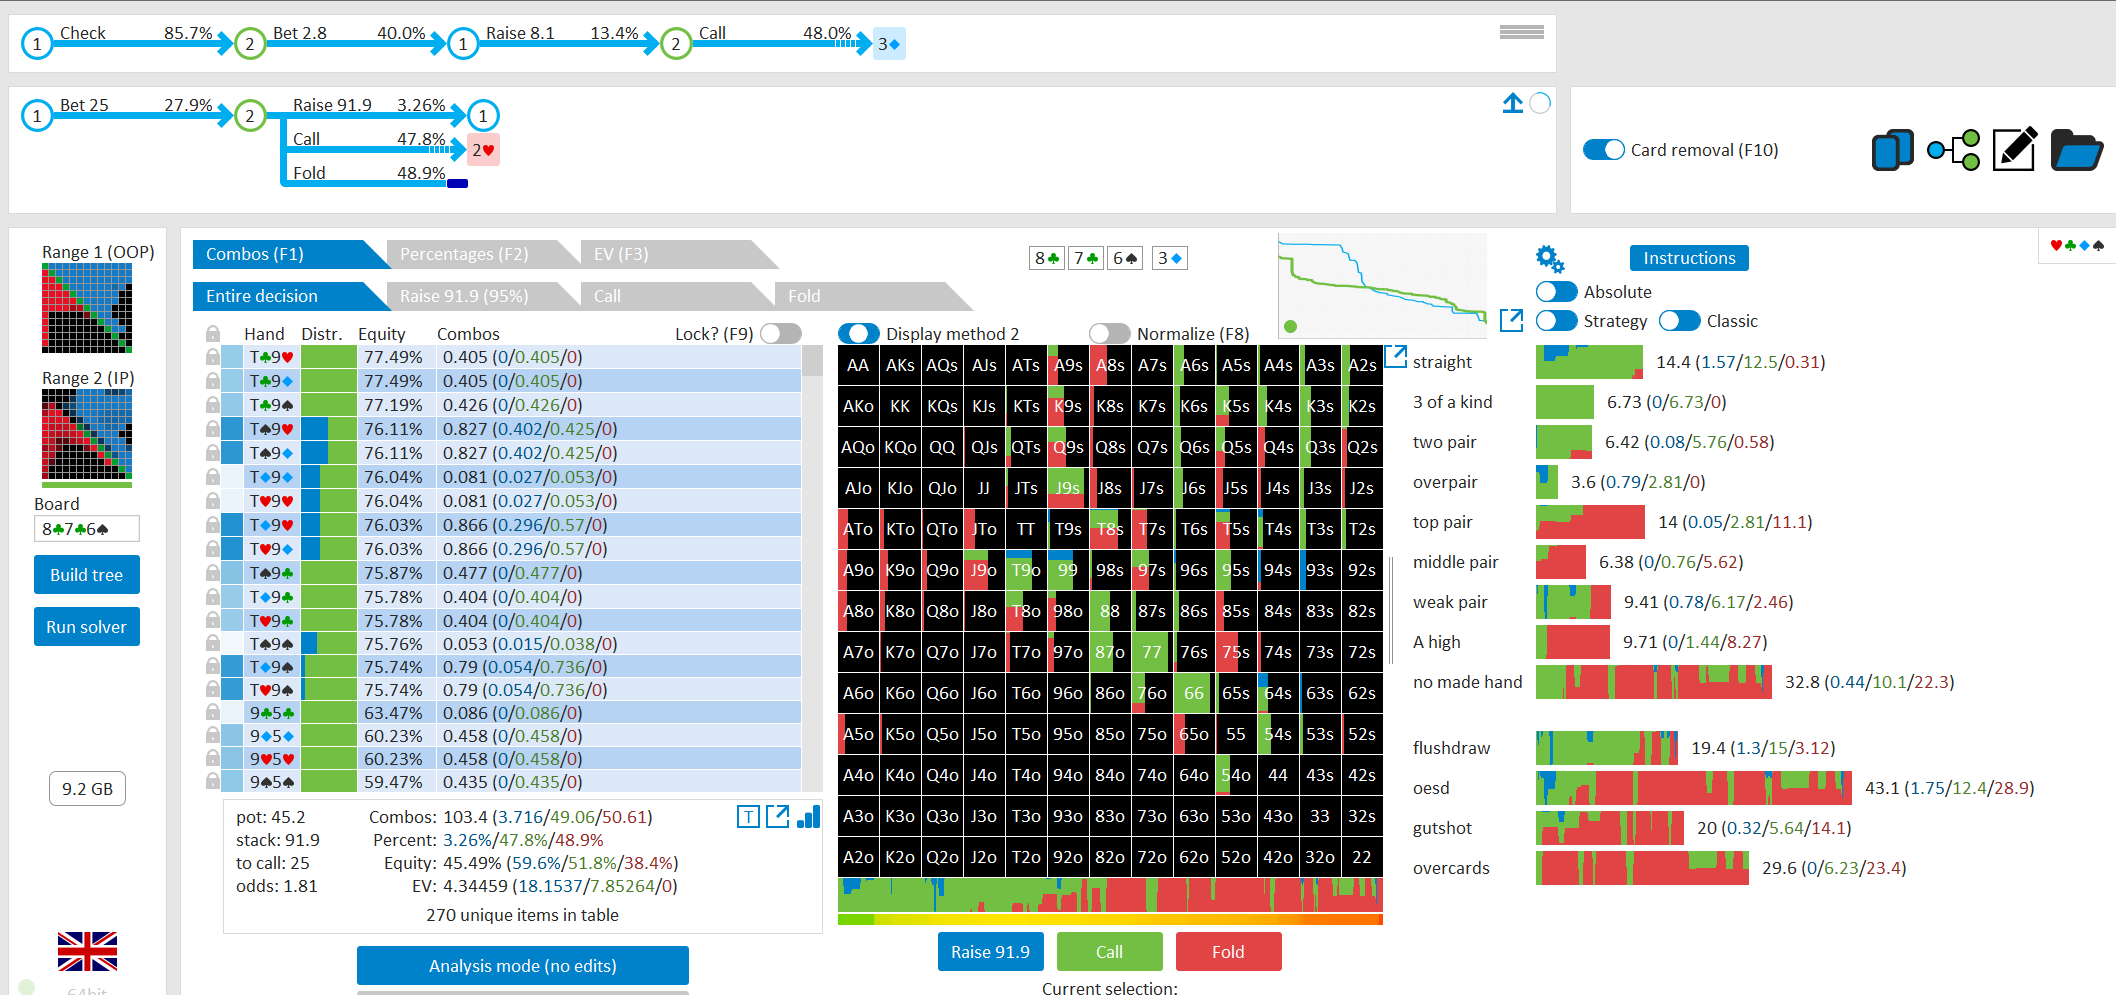Click the Board cards input field

[87, 529]
